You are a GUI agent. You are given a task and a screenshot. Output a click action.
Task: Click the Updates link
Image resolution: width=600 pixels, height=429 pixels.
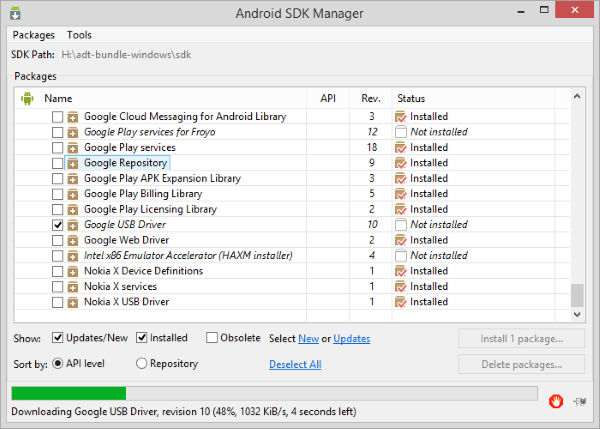pyautogui.click(x=352, y=339)
